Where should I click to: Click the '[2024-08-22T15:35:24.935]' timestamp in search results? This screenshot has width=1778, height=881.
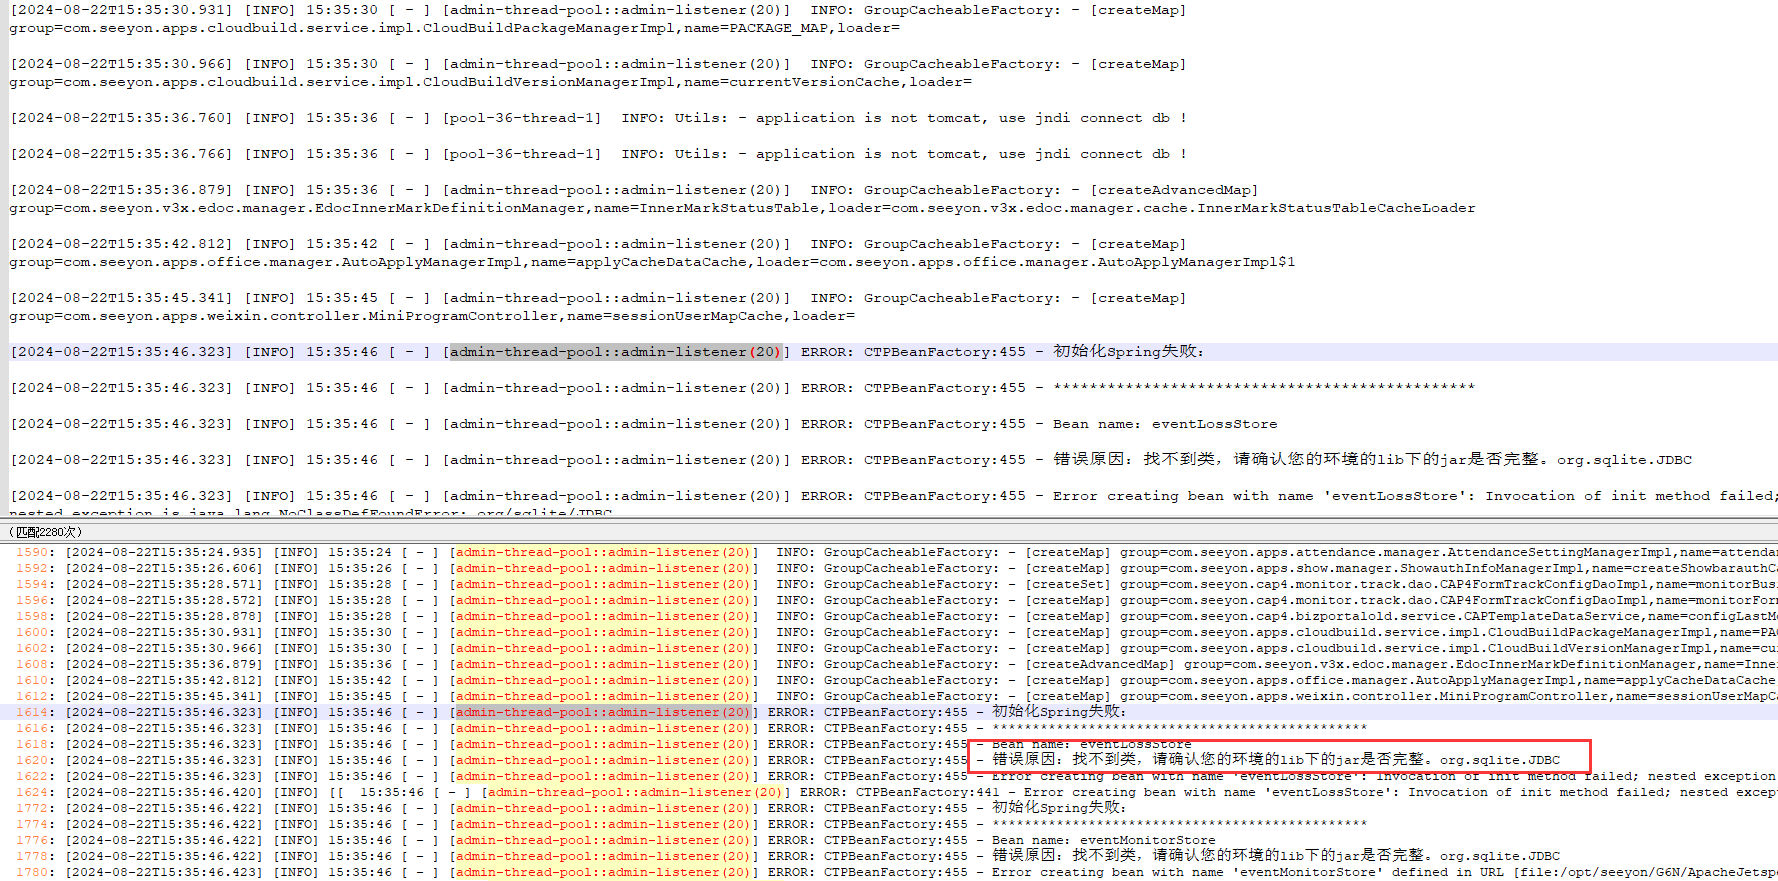click(164, 552)
